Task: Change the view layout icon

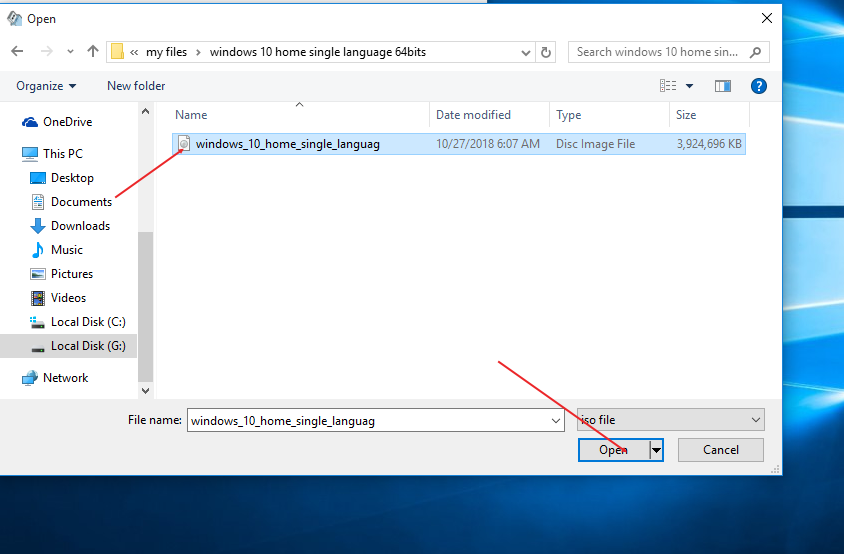Action: tap(668, 86)
